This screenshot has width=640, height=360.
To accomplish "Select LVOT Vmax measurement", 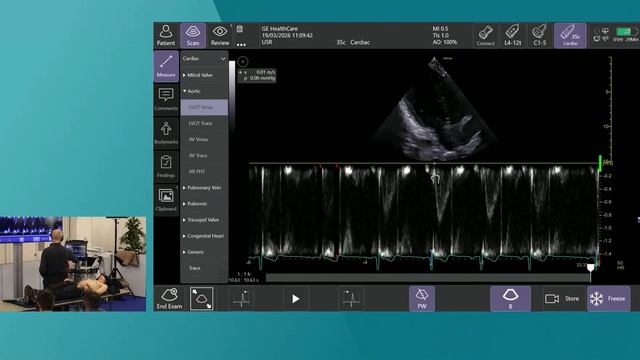I will click(x=204, y=107).
